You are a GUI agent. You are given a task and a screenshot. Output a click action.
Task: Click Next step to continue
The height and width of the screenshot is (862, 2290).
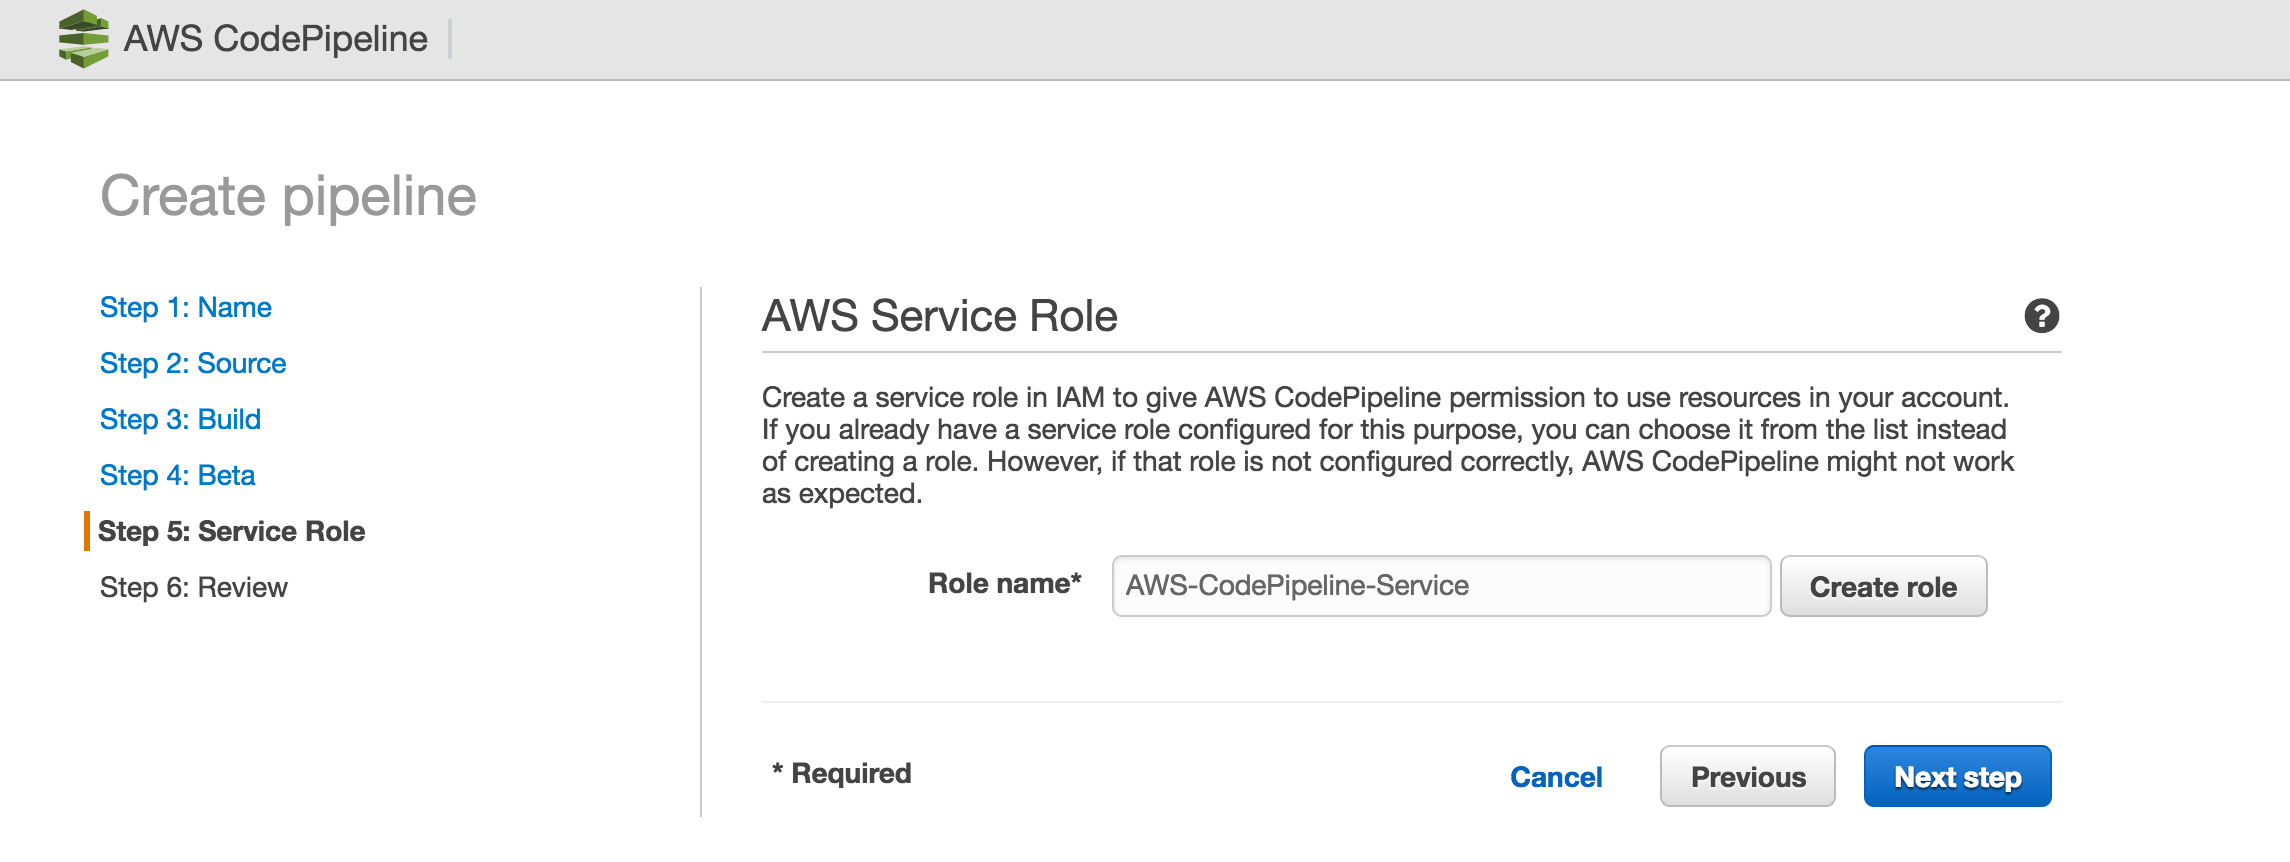coord(1957,776)
